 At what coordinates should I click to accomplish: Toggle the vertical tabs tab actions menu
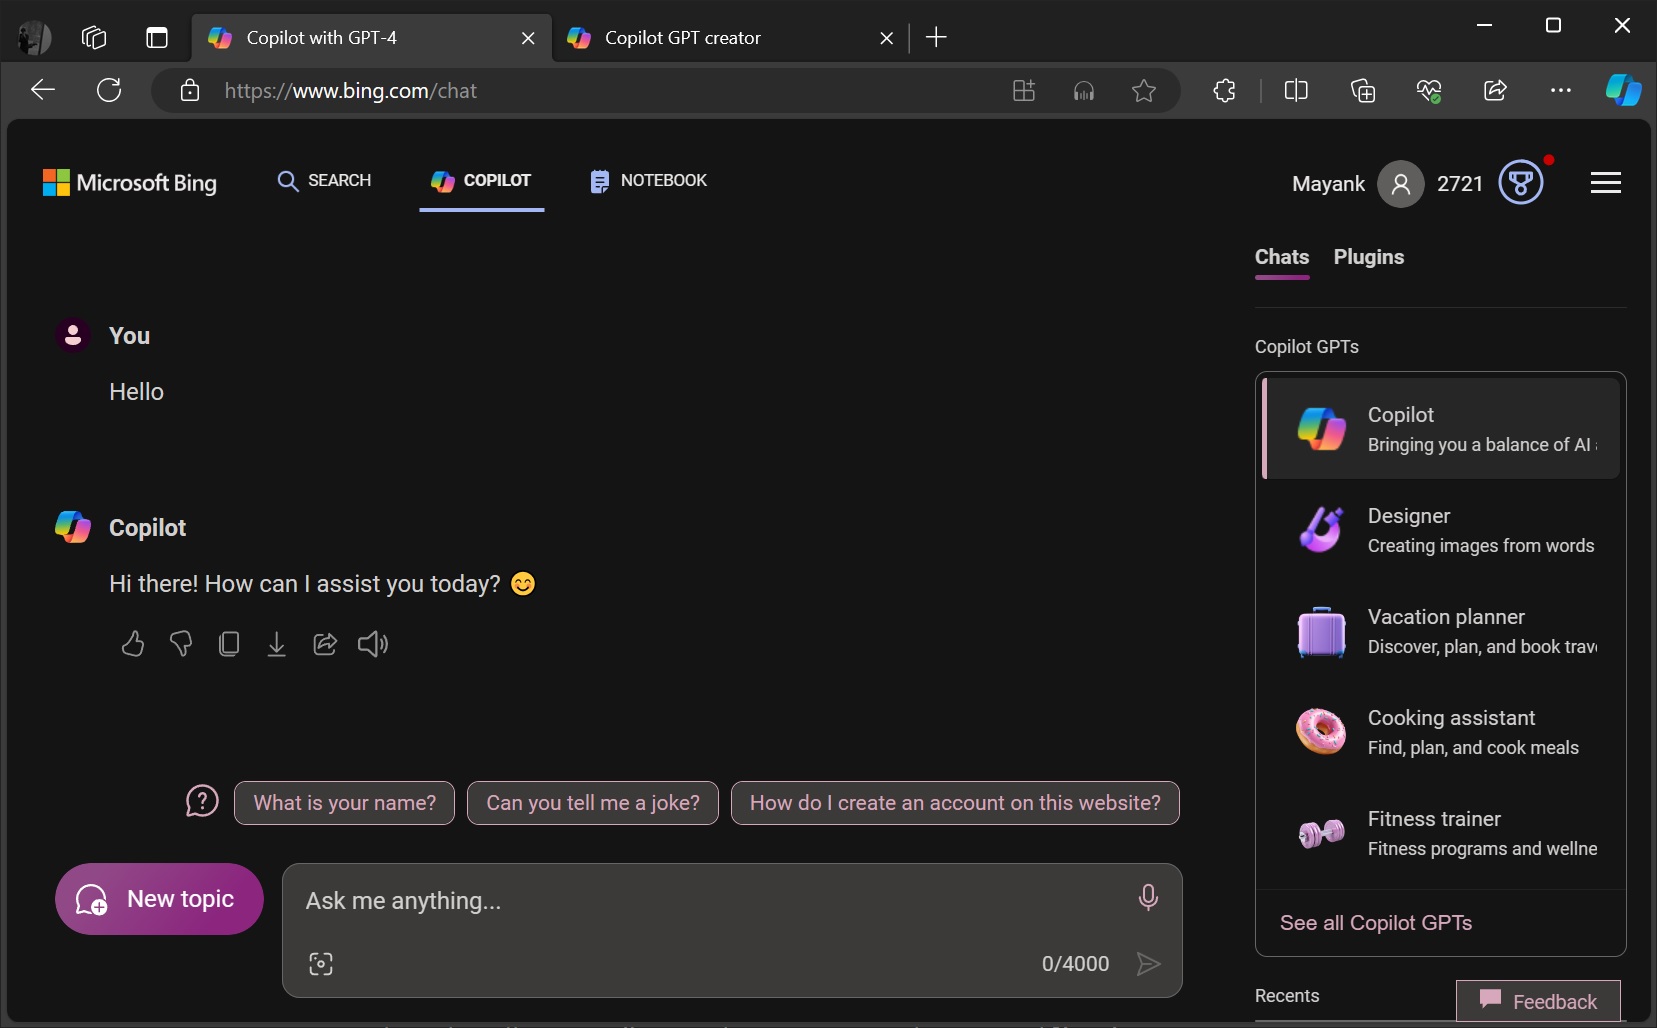pyautogui.click(x=157, y=38)
